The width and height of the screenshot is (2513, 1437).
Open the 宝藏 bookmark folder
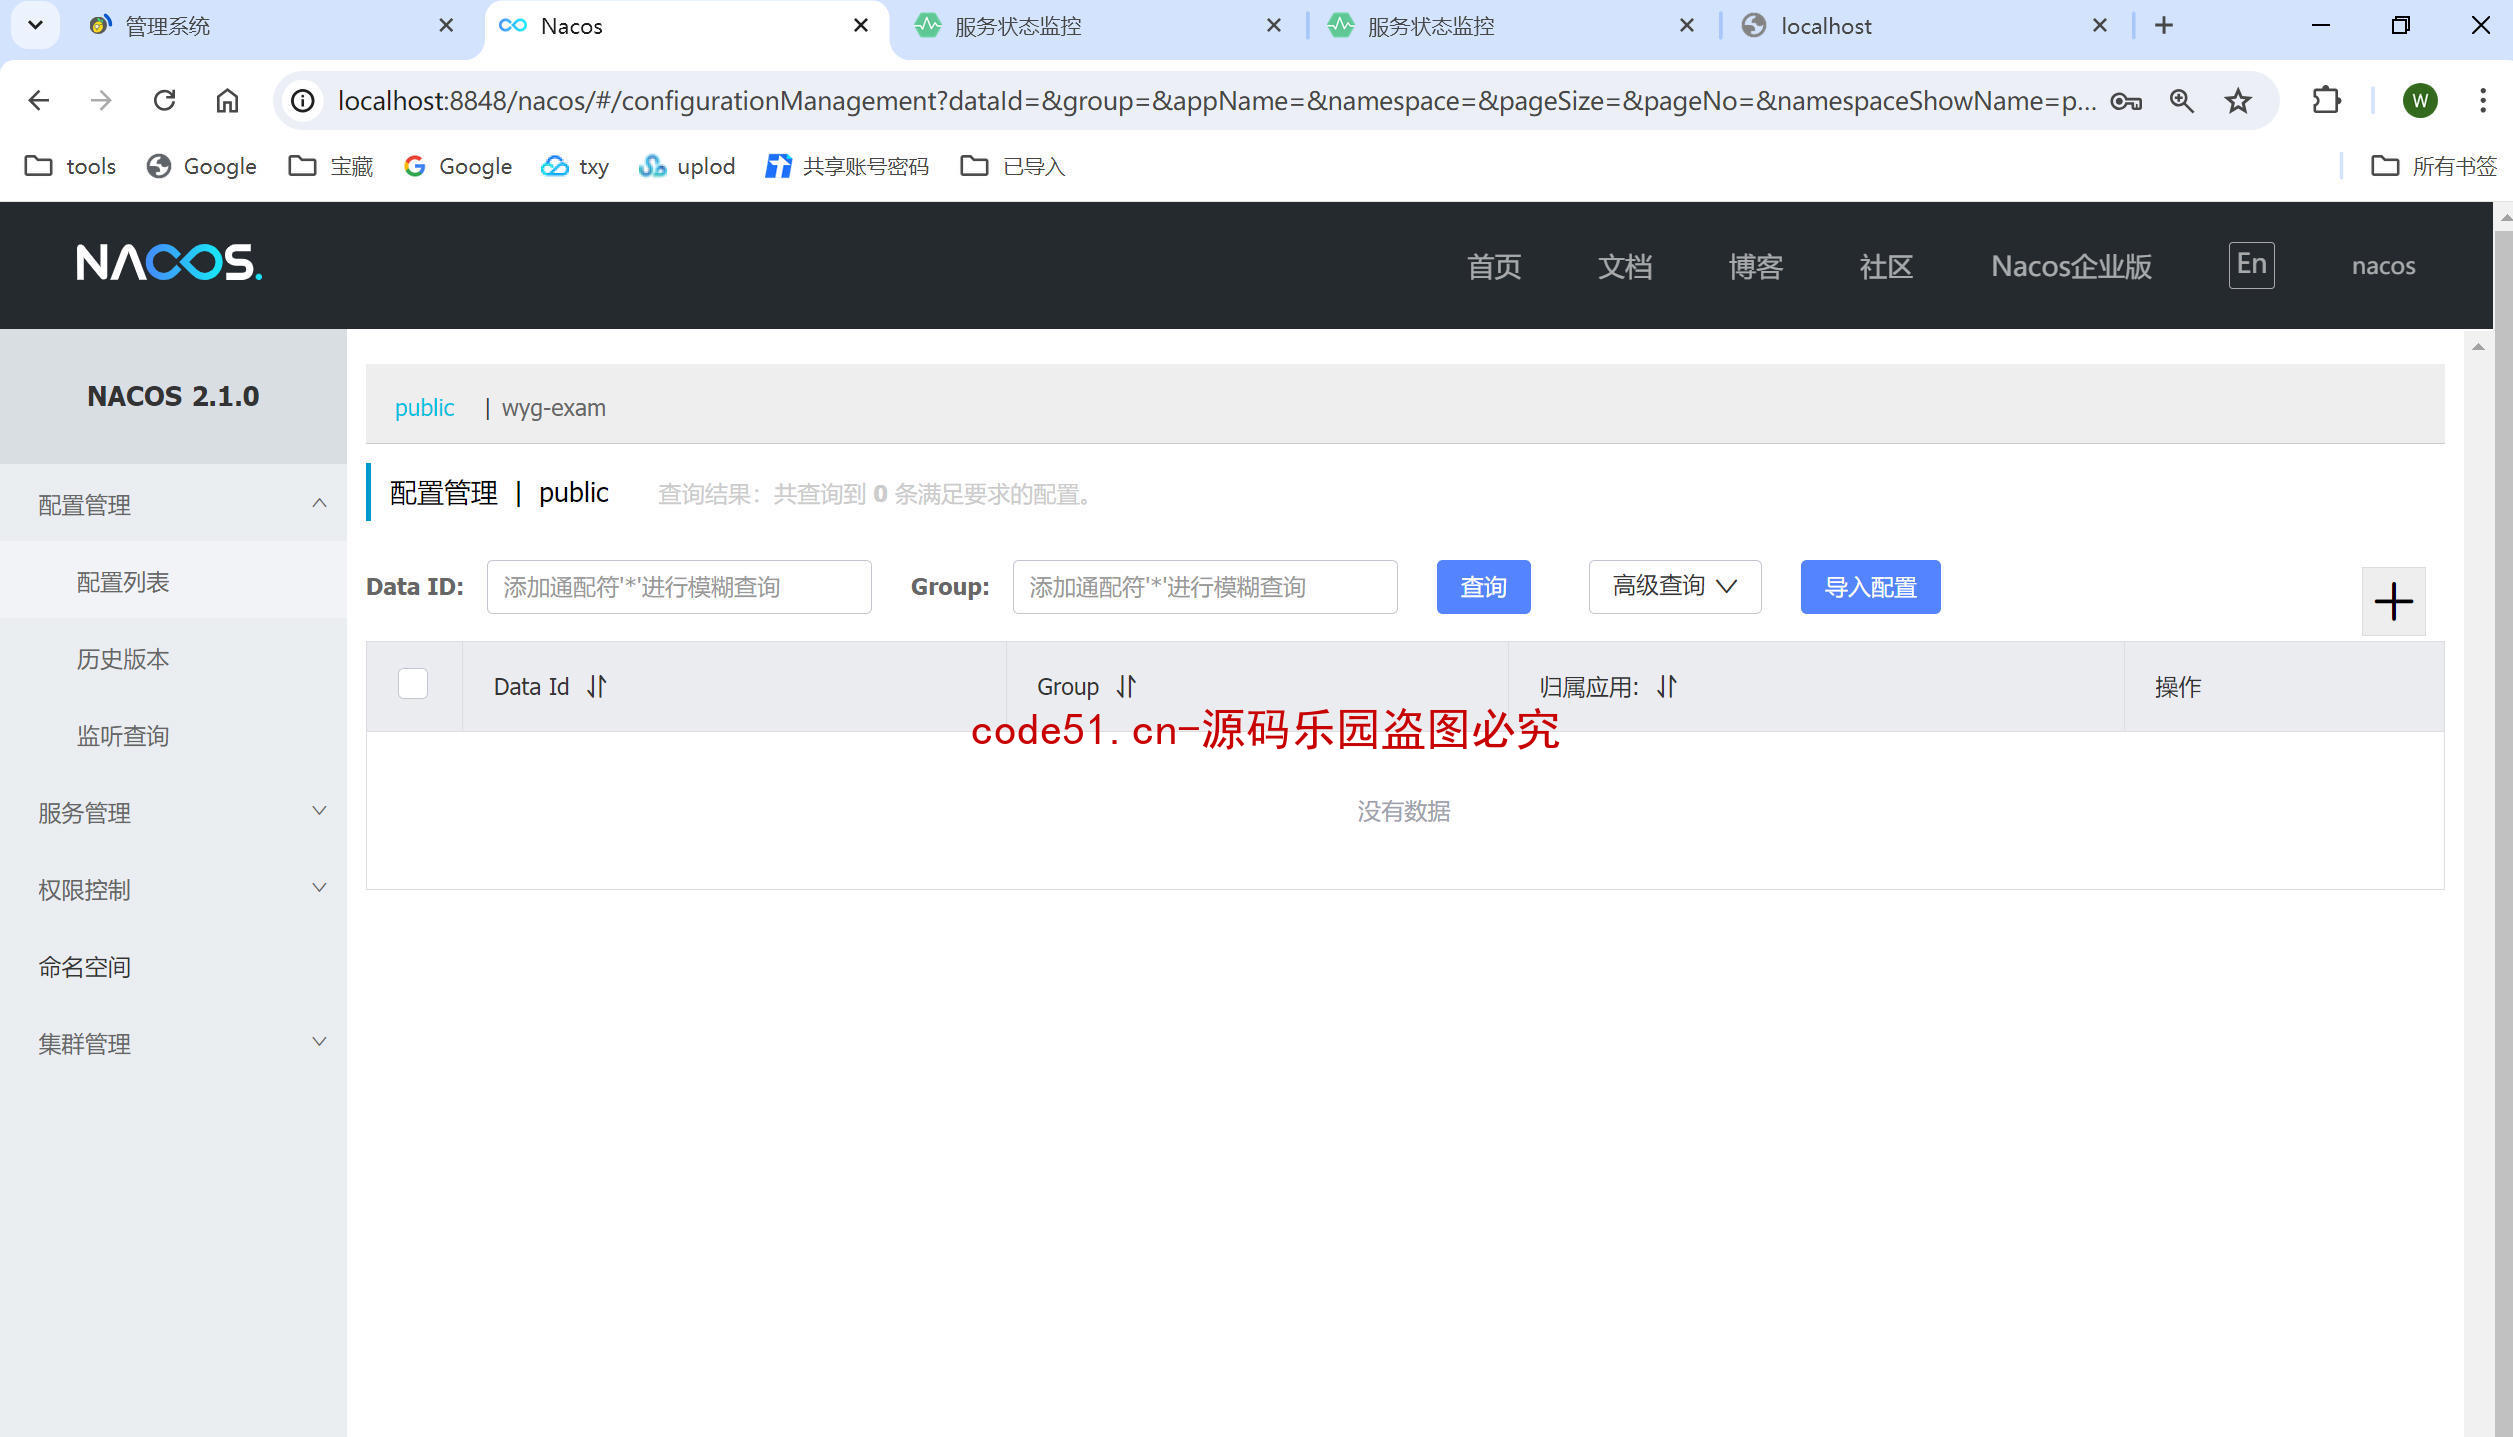click(x=331, y=166)
